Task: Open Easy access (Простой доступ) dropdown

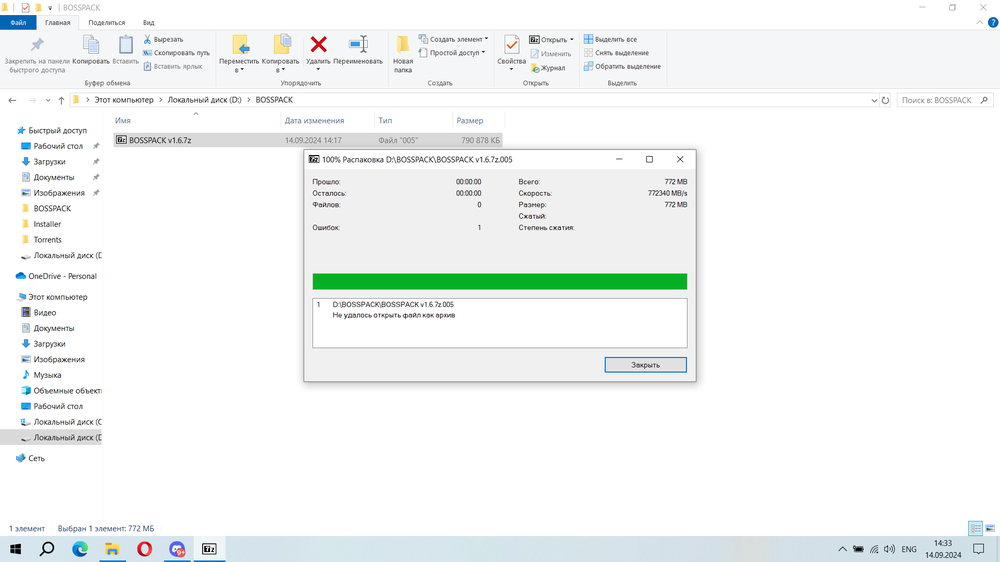Action: point(452,53)
